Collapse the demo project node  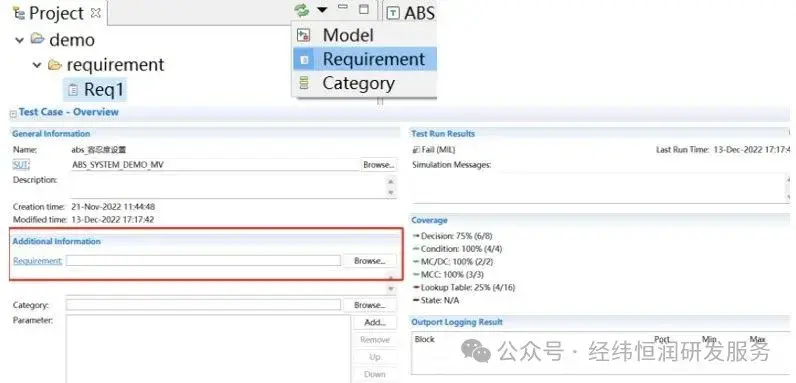[x=20, y=40]
